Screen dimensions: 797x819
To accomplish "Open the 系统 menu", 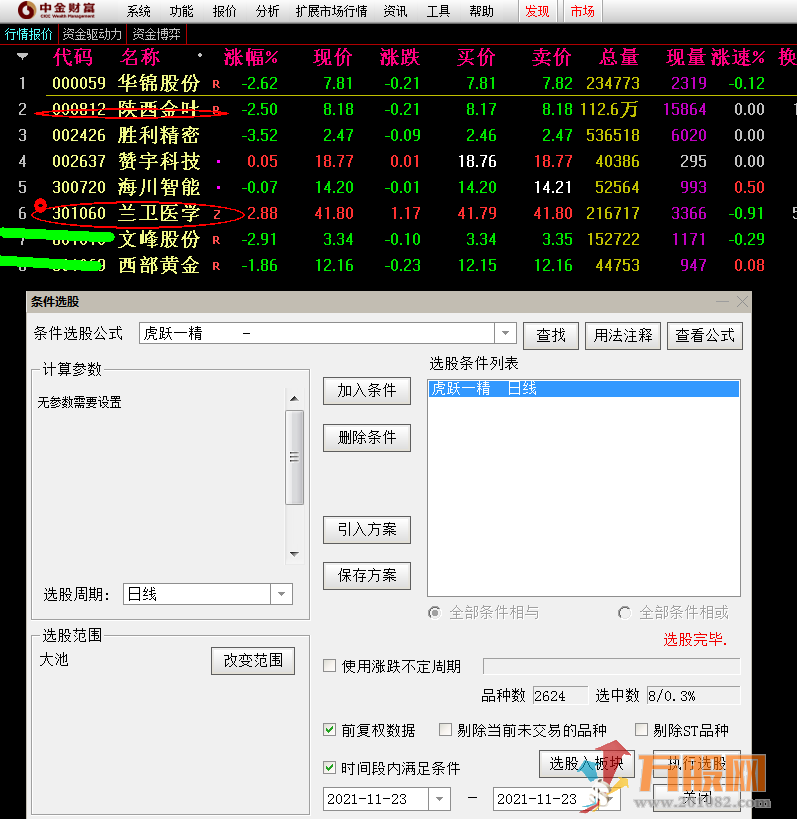I will coord(138,11).
